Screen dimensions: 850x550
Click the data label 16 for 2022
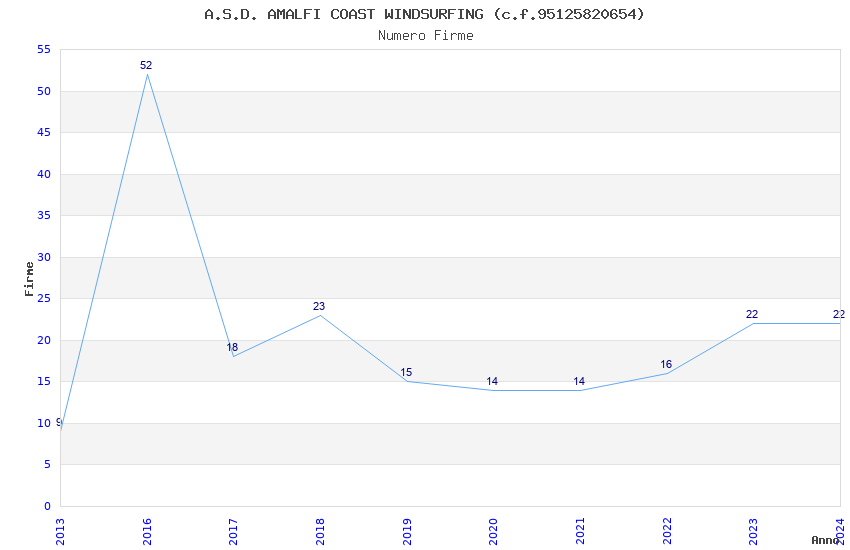[x=666, y=365]
